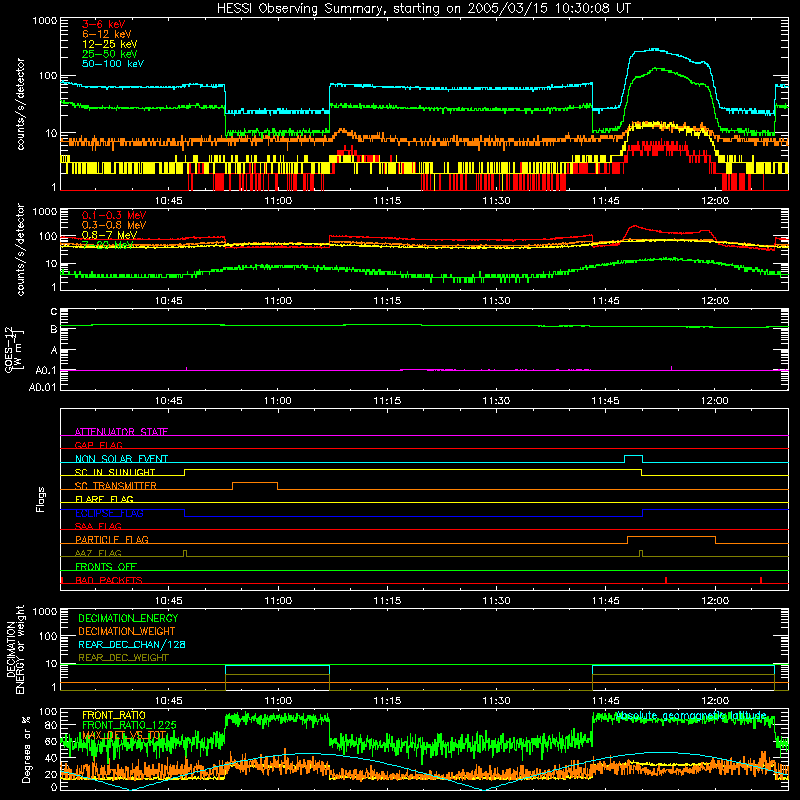Select the GAP_FLAG label
The width and height of the screenshot is (800, 800).
(98, 445)
